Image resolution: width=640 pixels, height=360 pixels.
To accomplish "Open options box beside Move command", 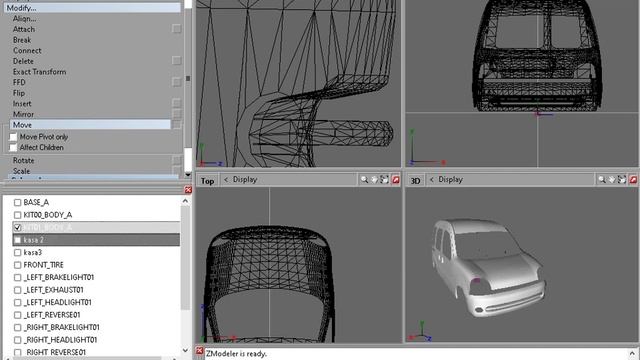I will [x=176, y=124].
